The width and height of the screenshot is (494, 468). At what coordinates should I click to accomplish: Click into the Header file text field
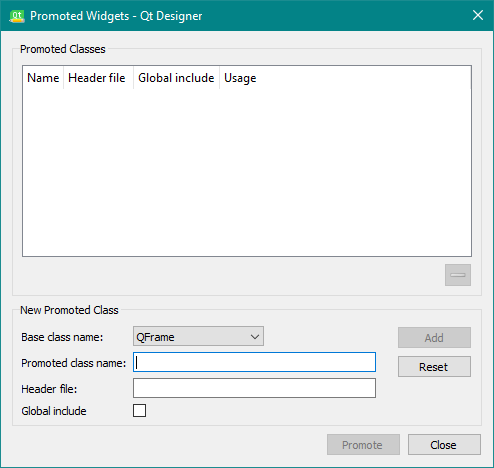[x=254, y=388]
